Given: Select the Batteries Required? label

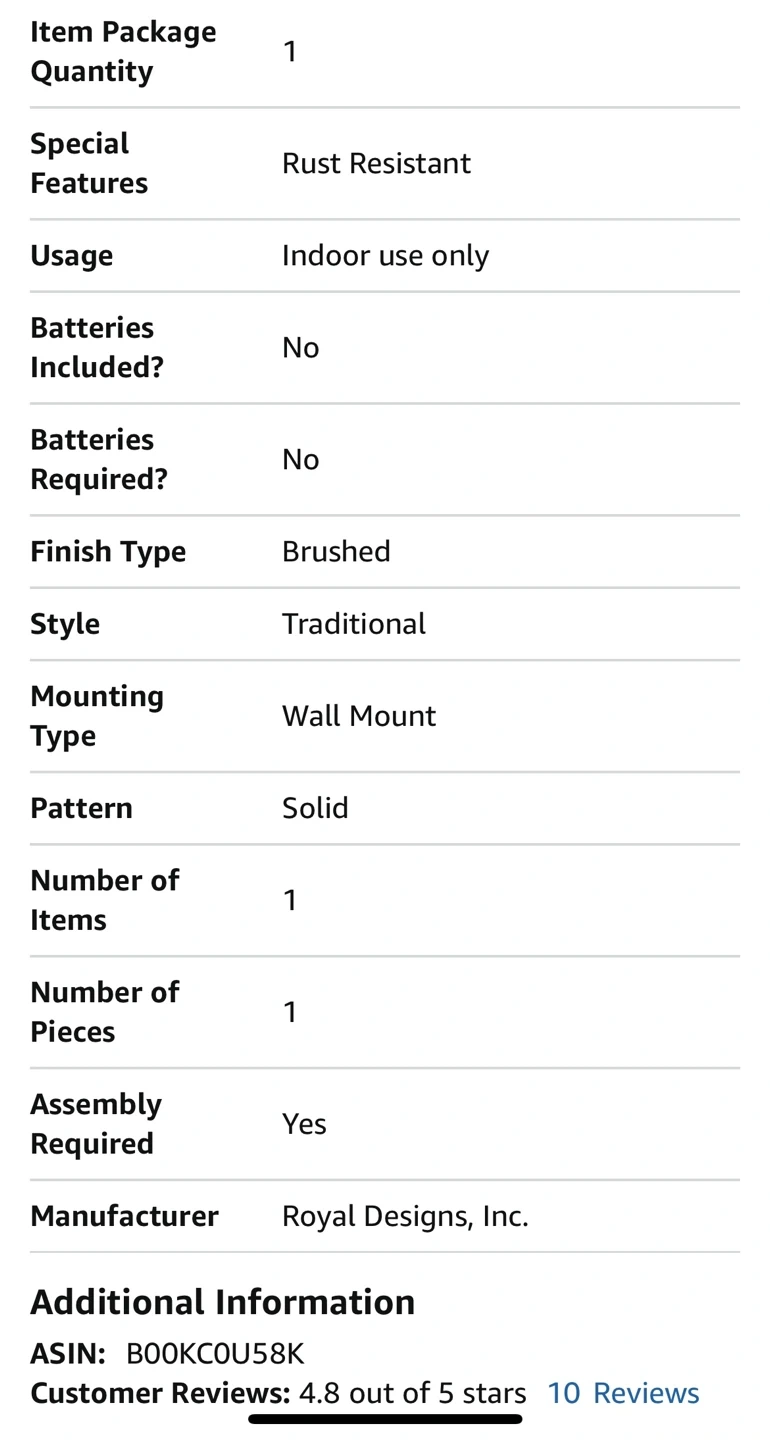Looking at the screenshot, I should point(98,459).
